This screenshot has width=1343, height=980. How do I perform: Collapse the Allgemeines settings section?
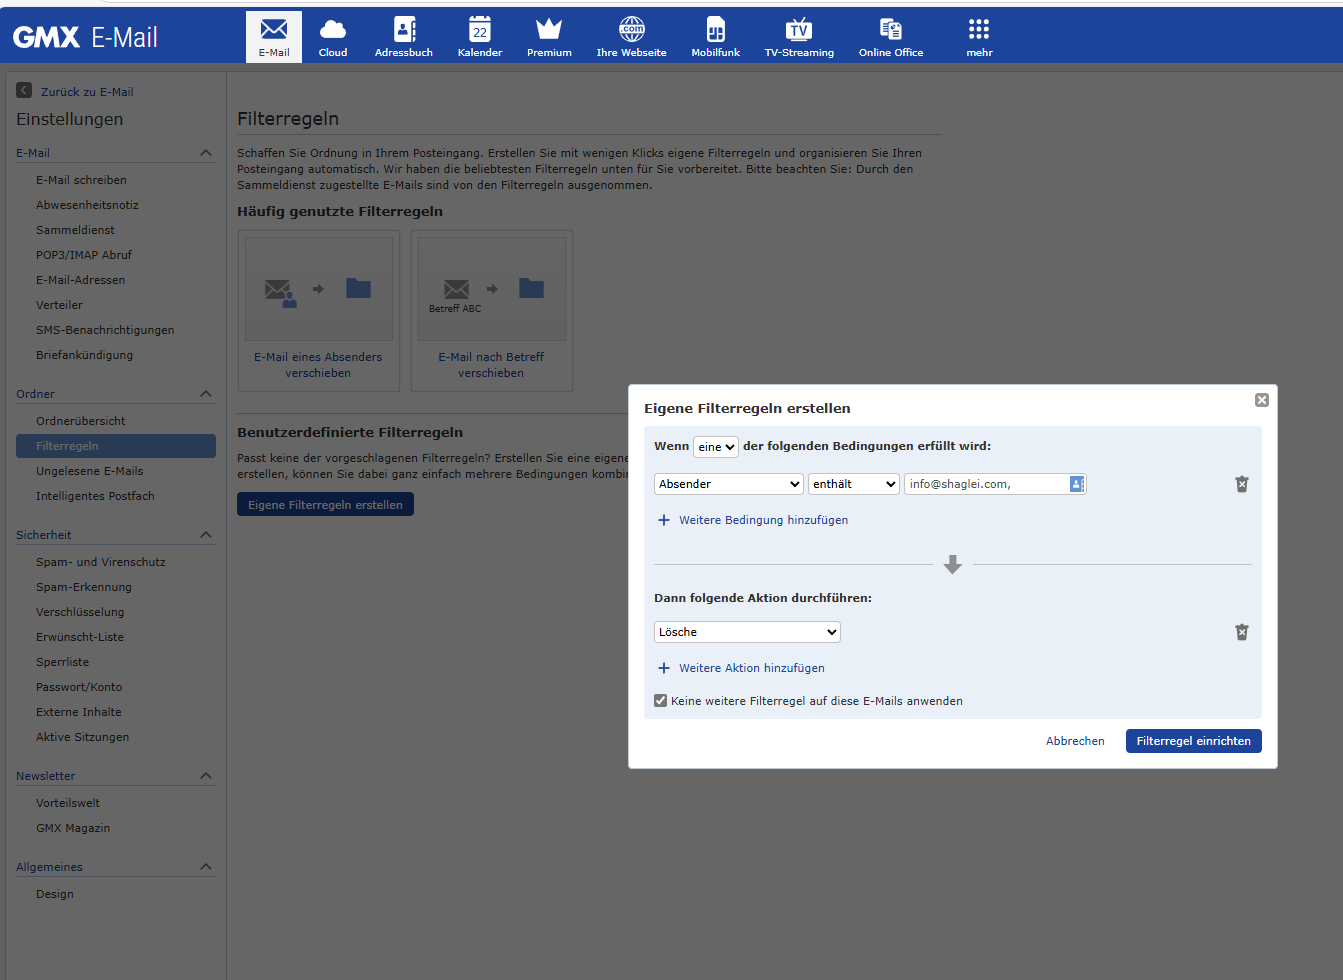click(206, 867)
